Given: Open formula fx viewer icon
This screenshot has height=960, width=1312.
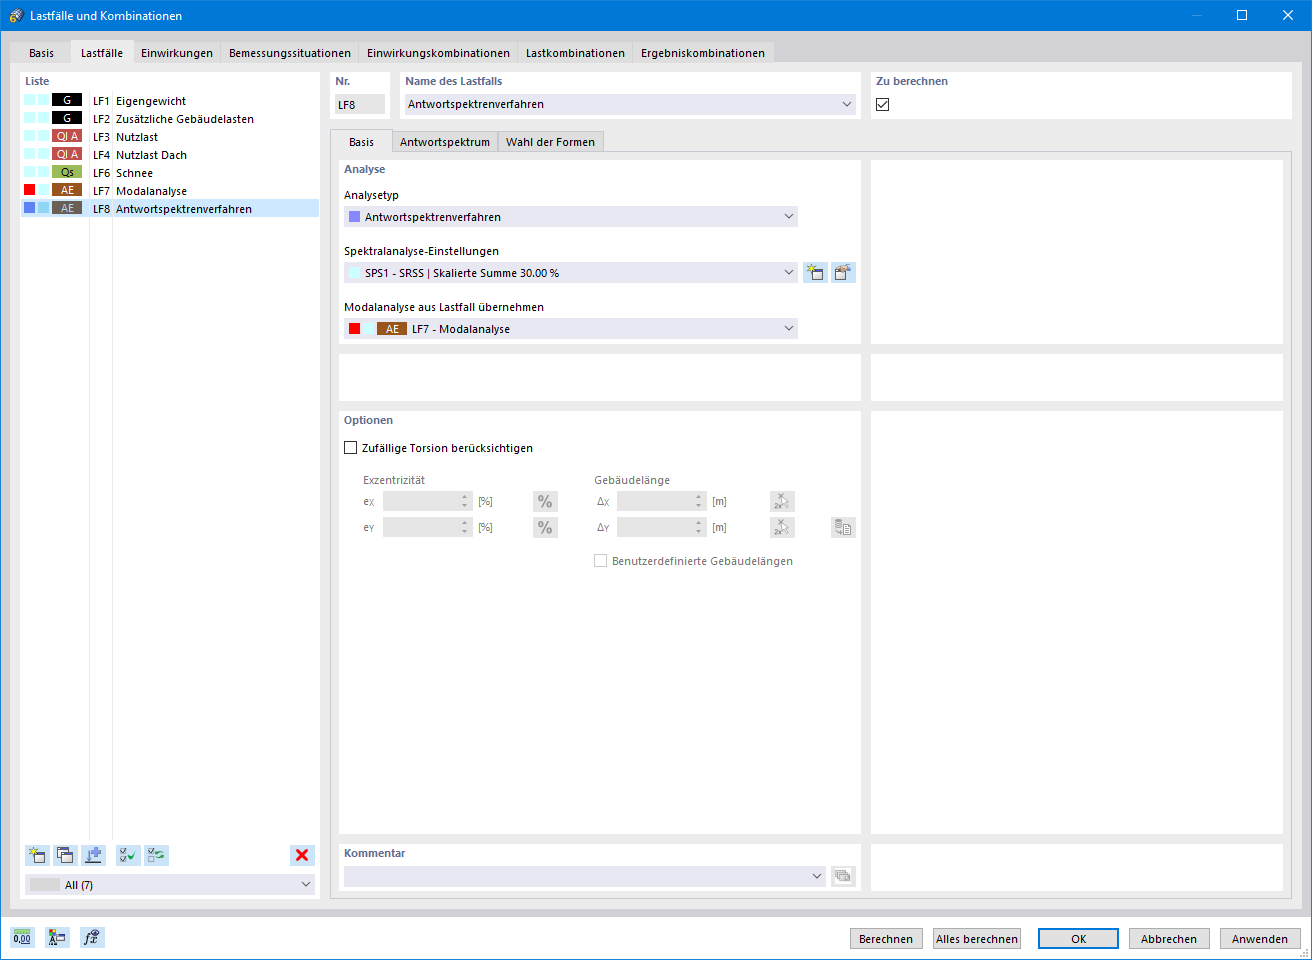Looking at the screenshot, I should pos(92,937).
